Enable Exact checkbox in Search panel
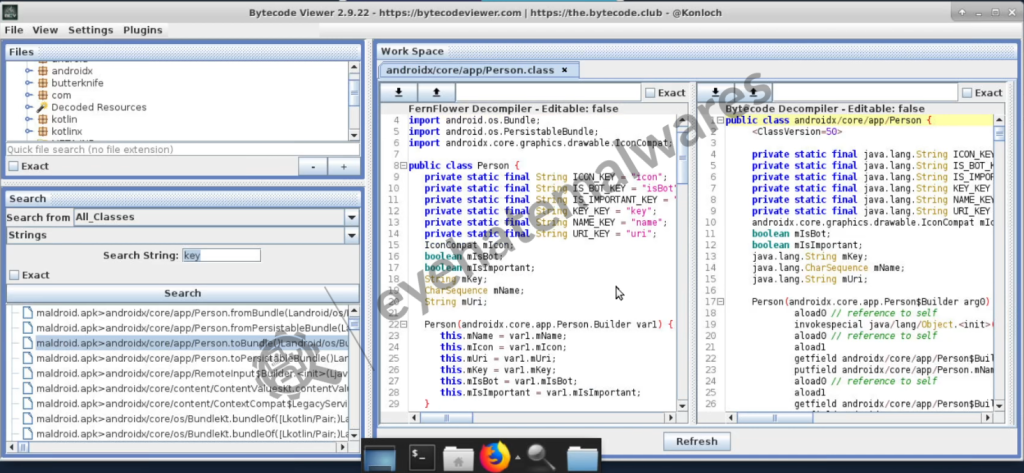This screenshot has width=1024, height=473. click(x=14, y=275)
